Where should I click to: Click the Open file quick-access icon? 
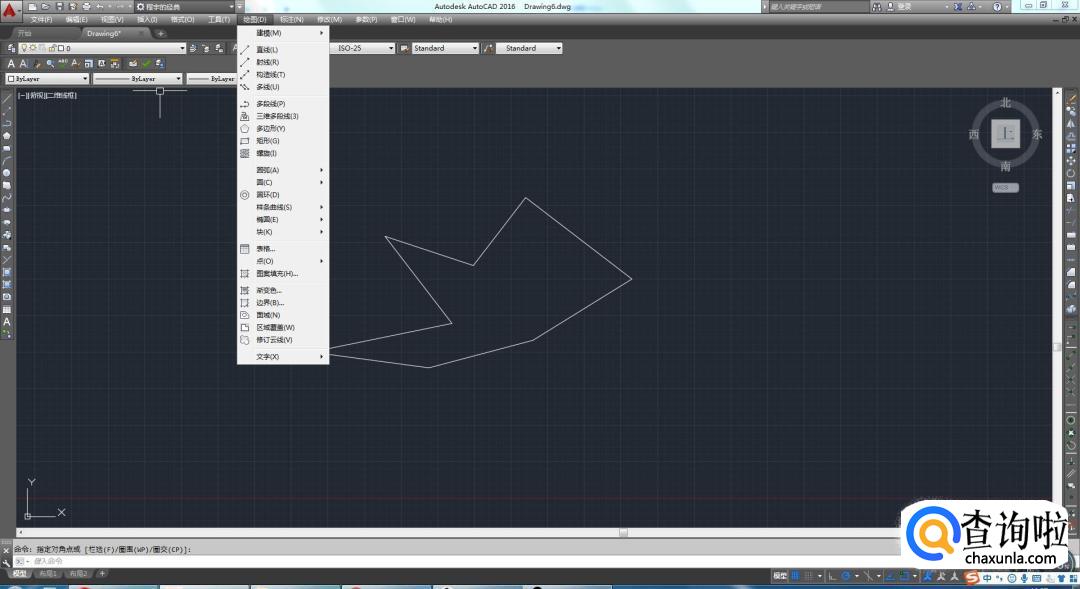pos(45,6)
